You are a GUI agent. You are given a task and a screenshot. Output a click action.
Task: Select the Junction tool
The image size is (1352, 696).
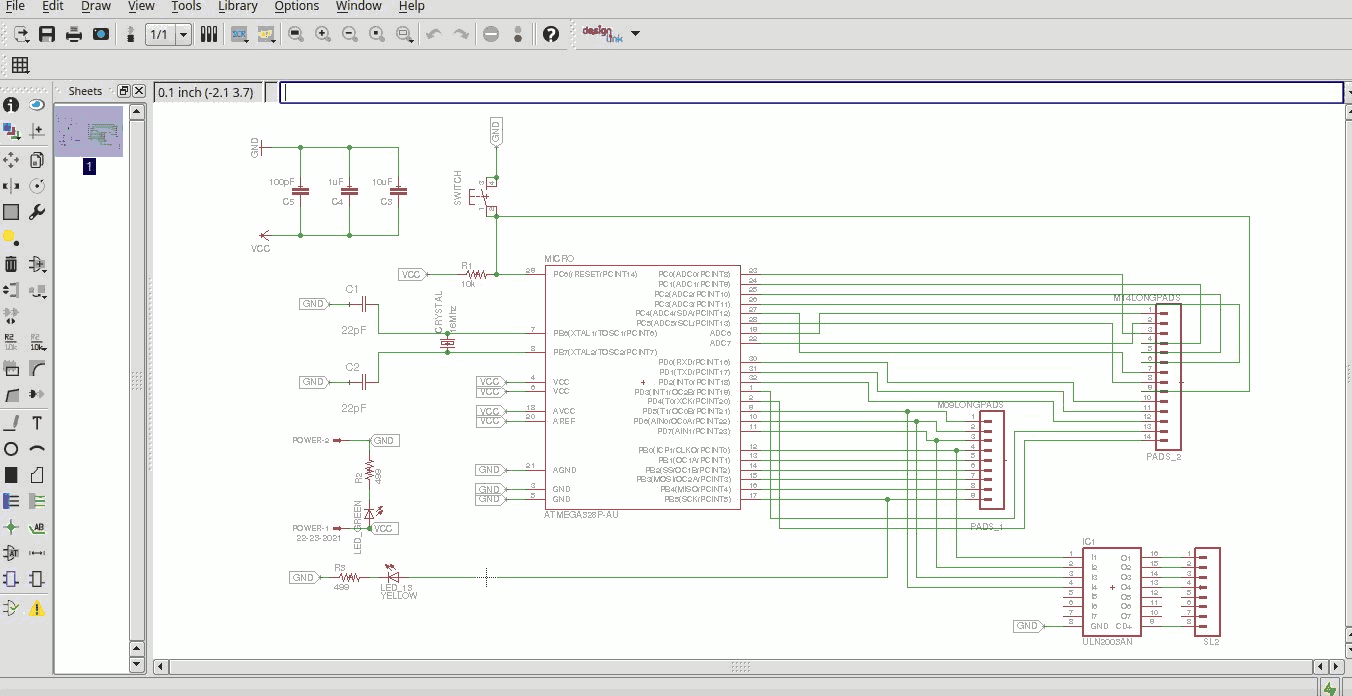point(11,527)
